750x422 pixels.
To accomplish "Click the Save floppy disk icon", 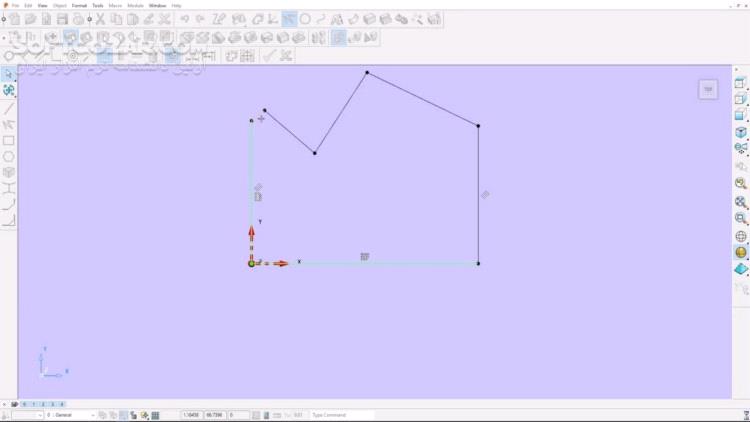I will (62, 19).
